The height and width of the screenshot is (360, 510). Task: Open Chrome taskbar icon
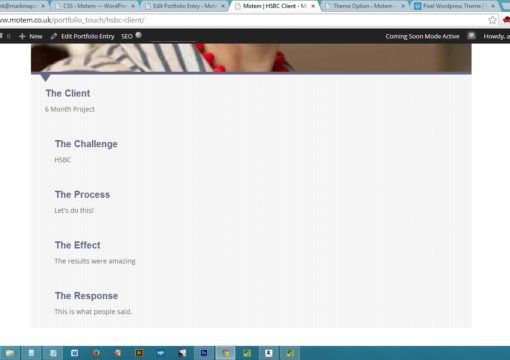tap(226, 353)
